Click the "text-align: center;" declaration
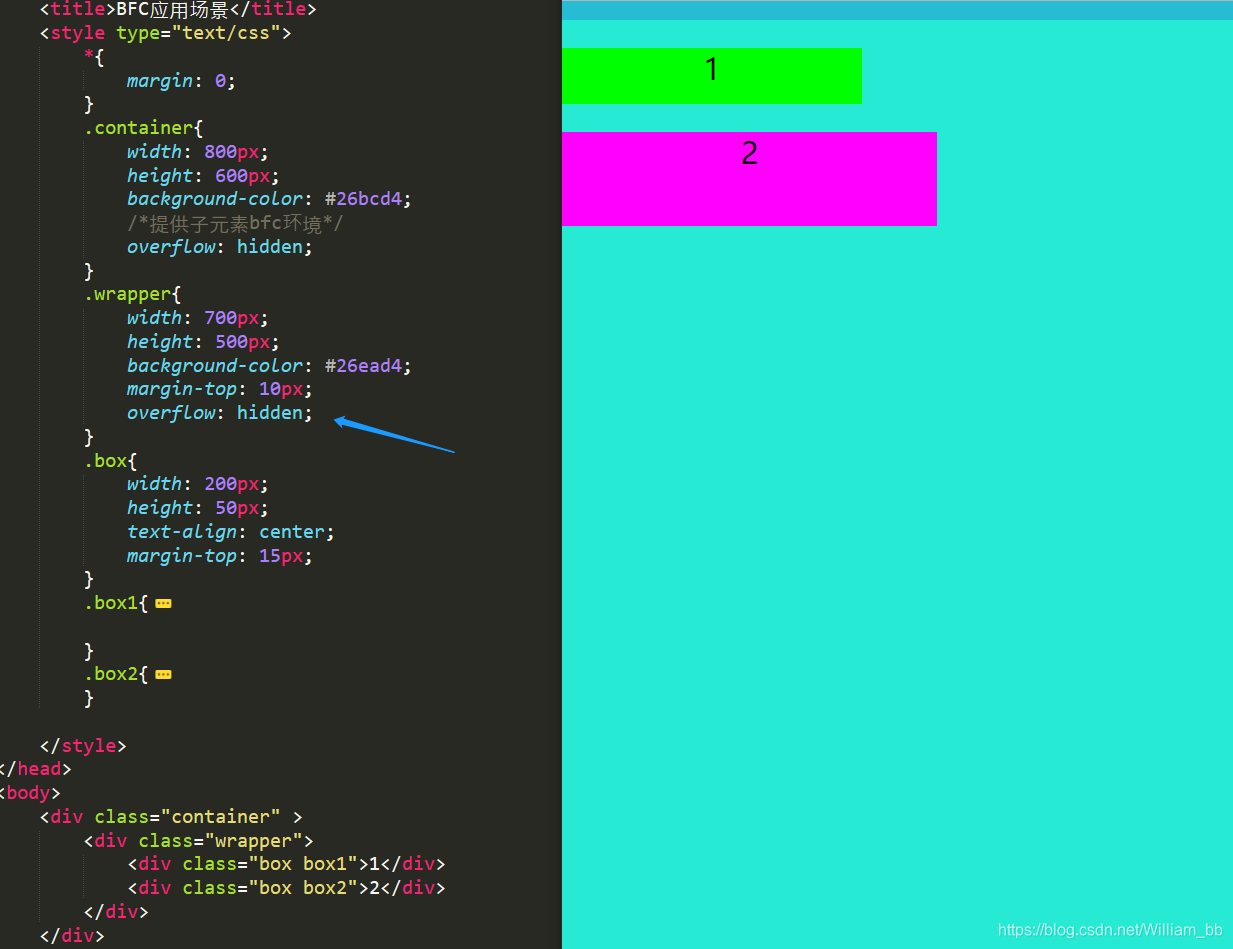 [231, 532]
